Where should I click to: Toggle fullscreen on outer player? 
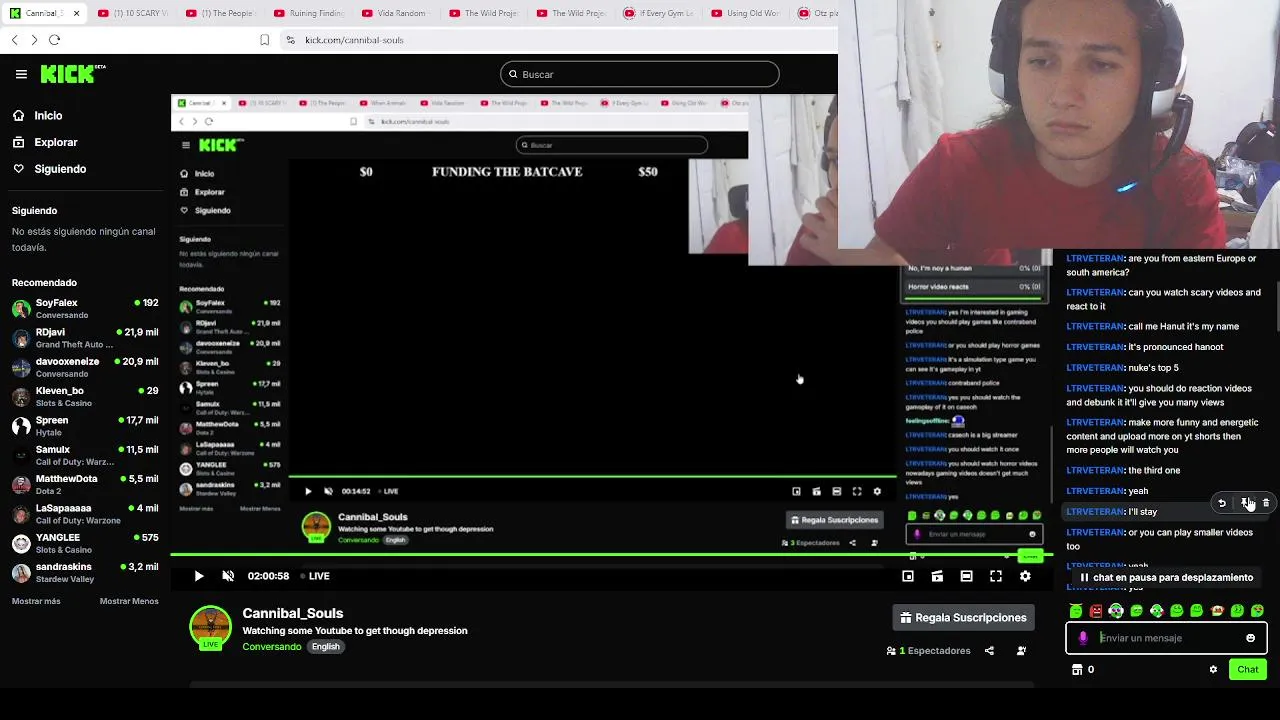[996, 576]
